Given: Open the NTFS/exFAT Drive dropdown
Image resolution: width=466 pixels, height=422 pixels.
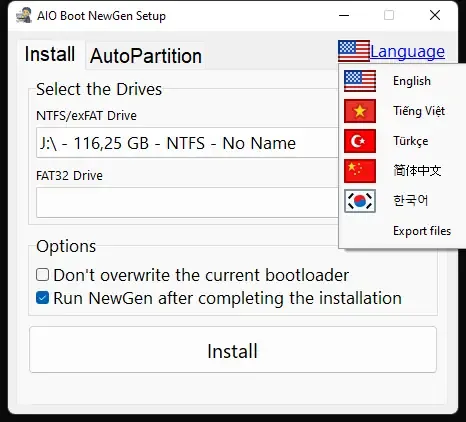Looking at the screenshot, I should [187, 143].
